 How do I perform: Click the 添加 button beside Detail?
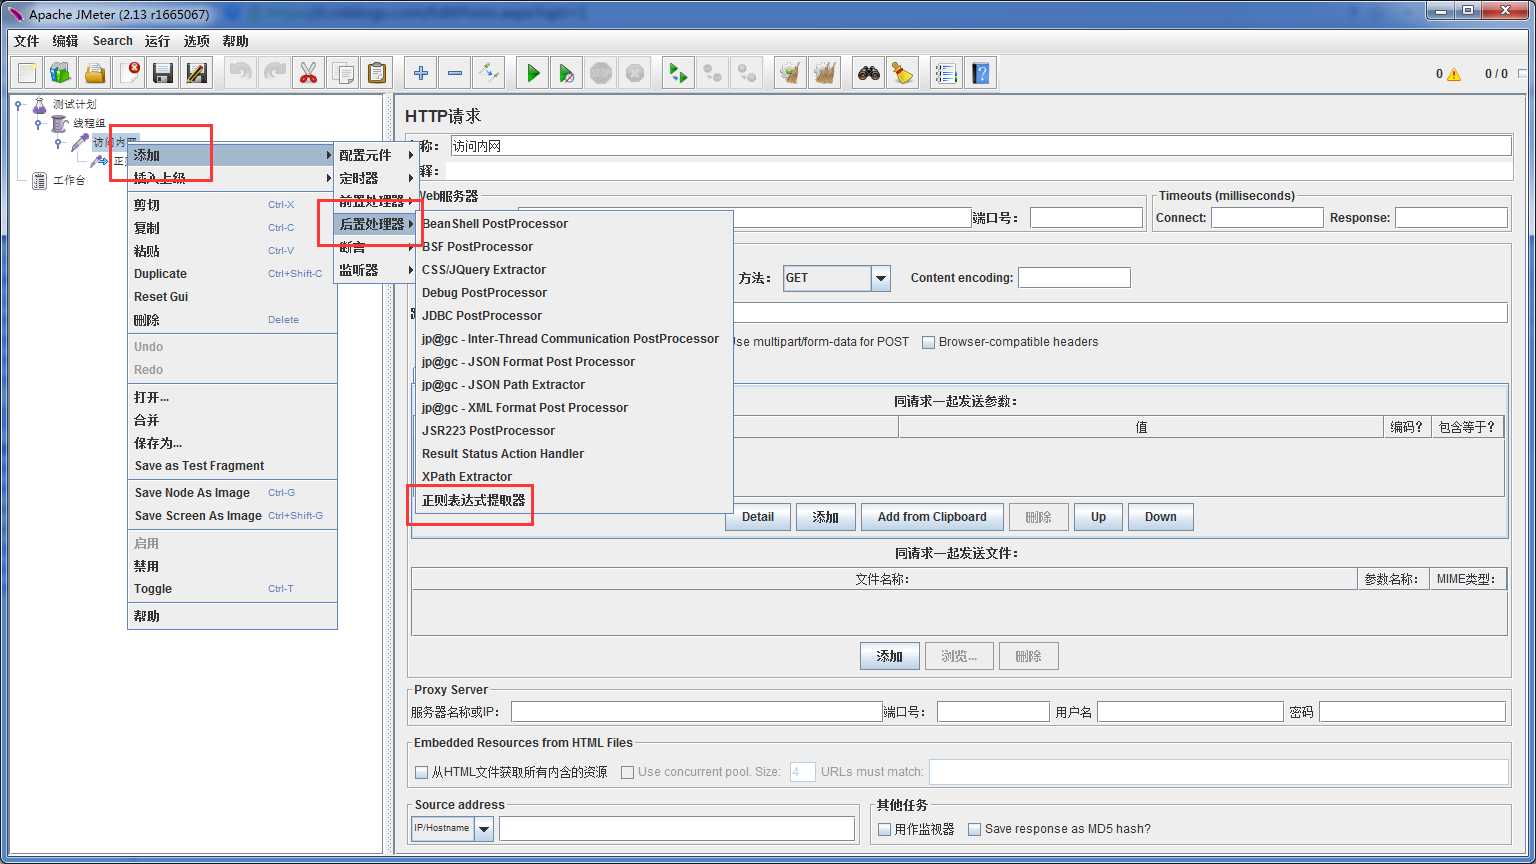coord(825,517)
